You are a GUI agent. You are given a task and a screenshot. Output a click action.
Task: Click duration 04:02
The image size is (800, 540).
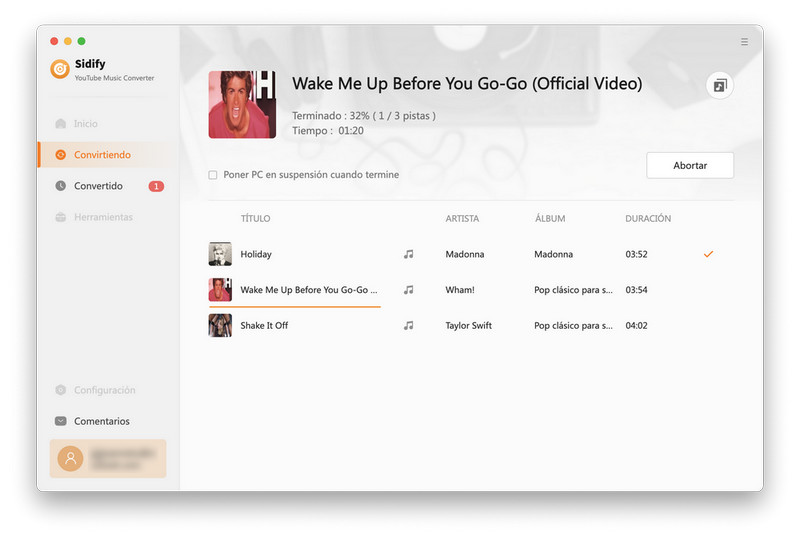pos(636,326)
